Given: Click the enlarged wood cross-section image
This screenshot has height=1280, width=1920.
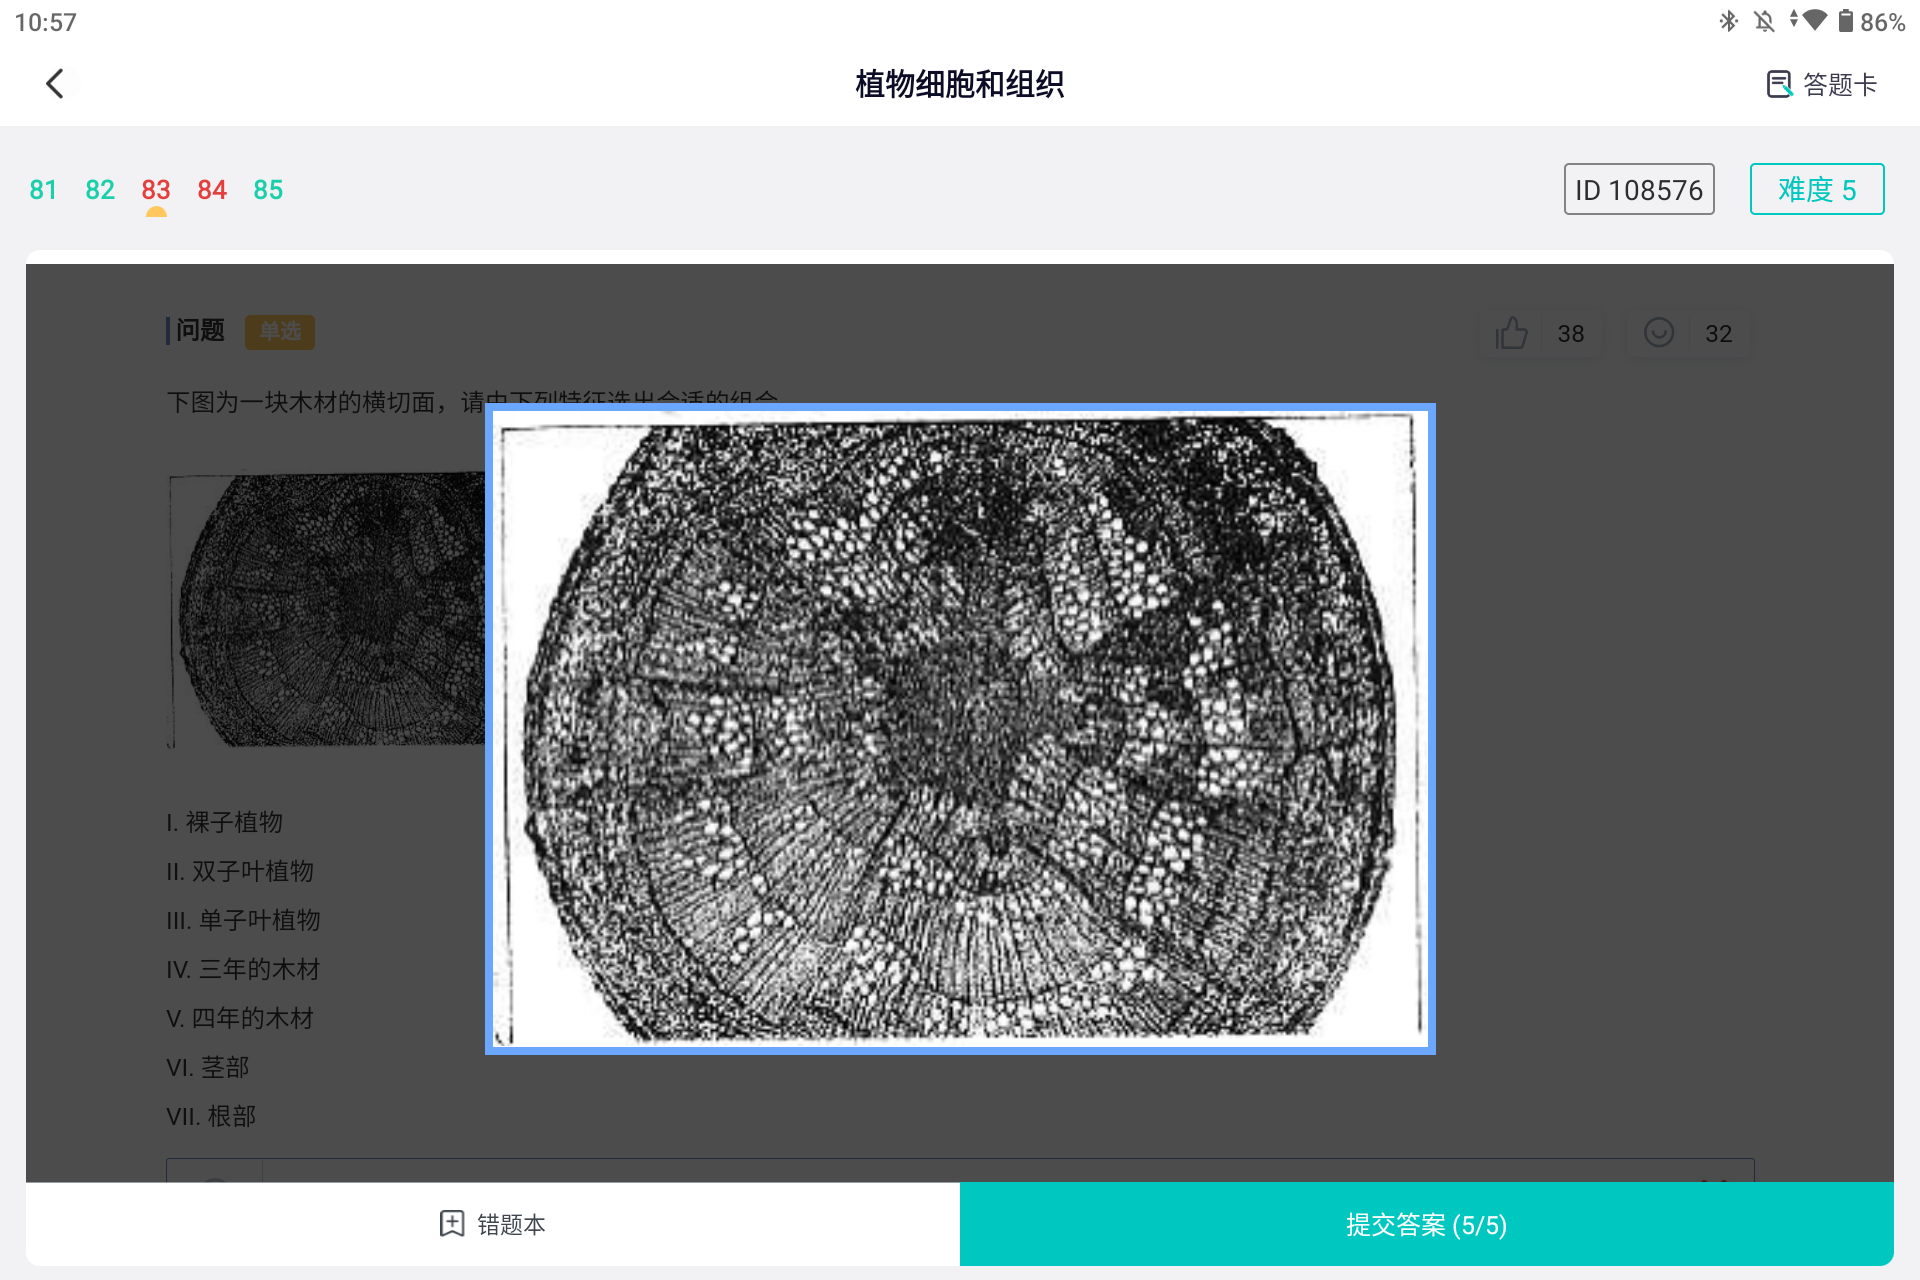Looking at the screenshot, I should pos(960,729).
